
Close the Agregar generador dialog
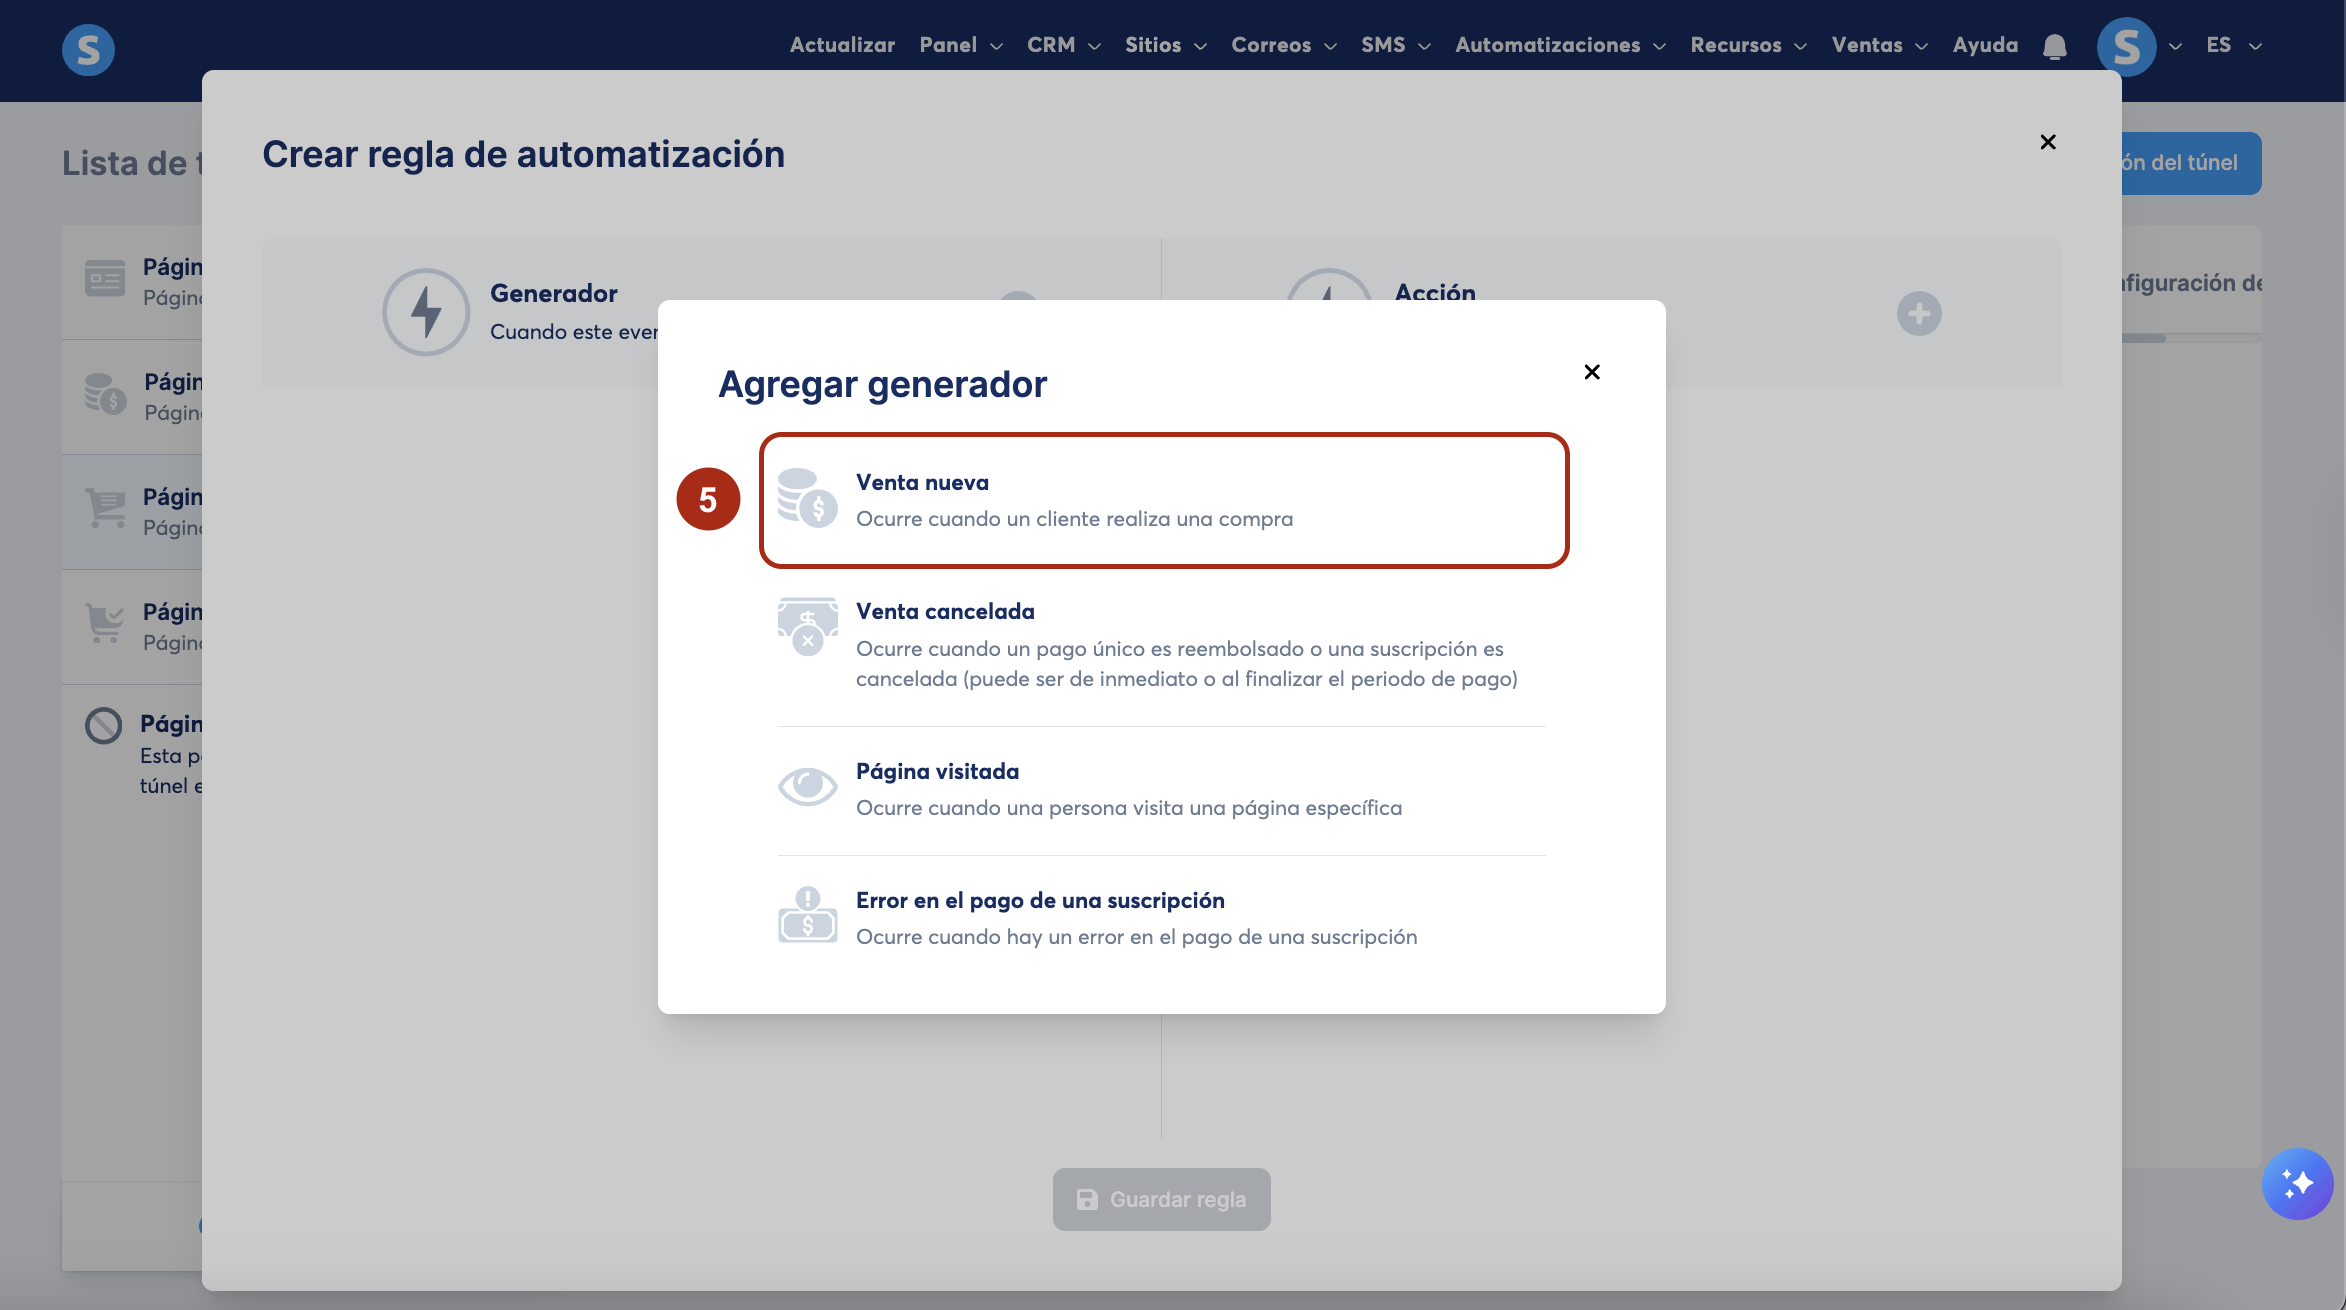tap(1592, 372)
